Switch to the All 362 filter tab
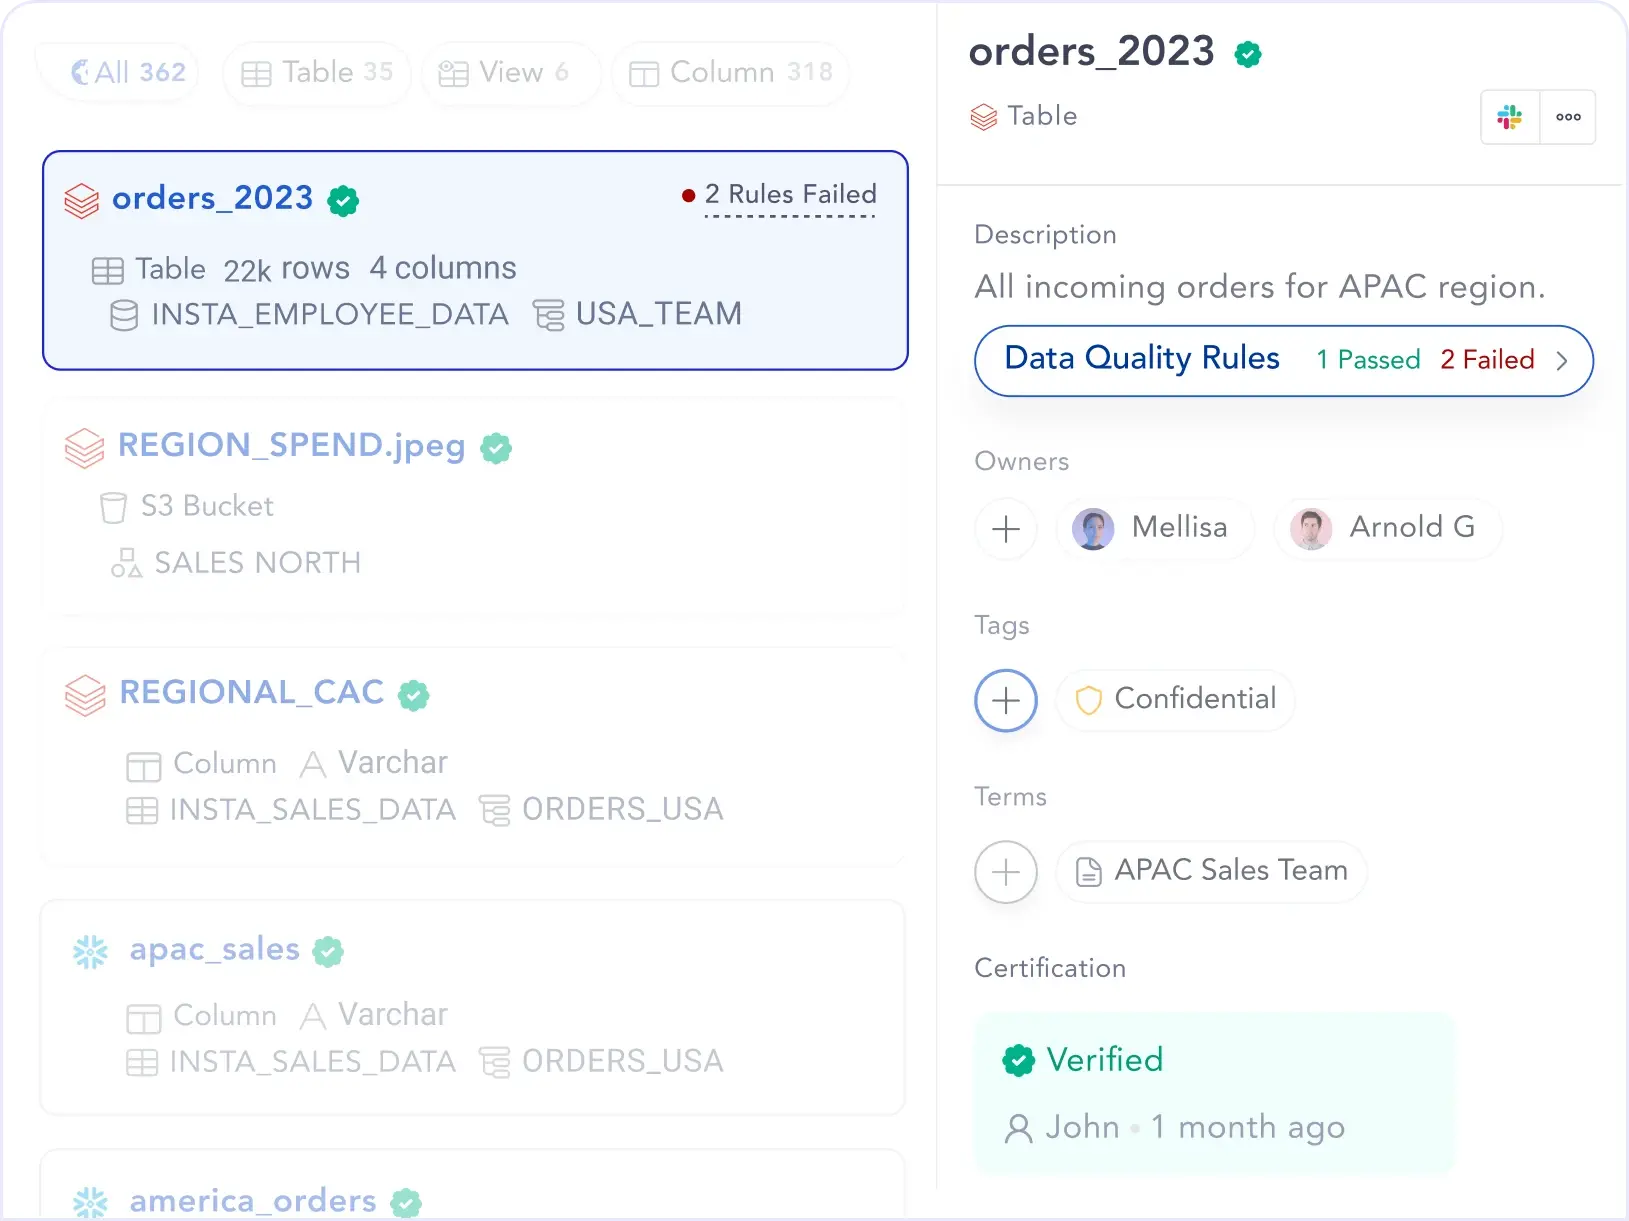This screenshot has height=1221, width=1629. click(x=128, y=72)
